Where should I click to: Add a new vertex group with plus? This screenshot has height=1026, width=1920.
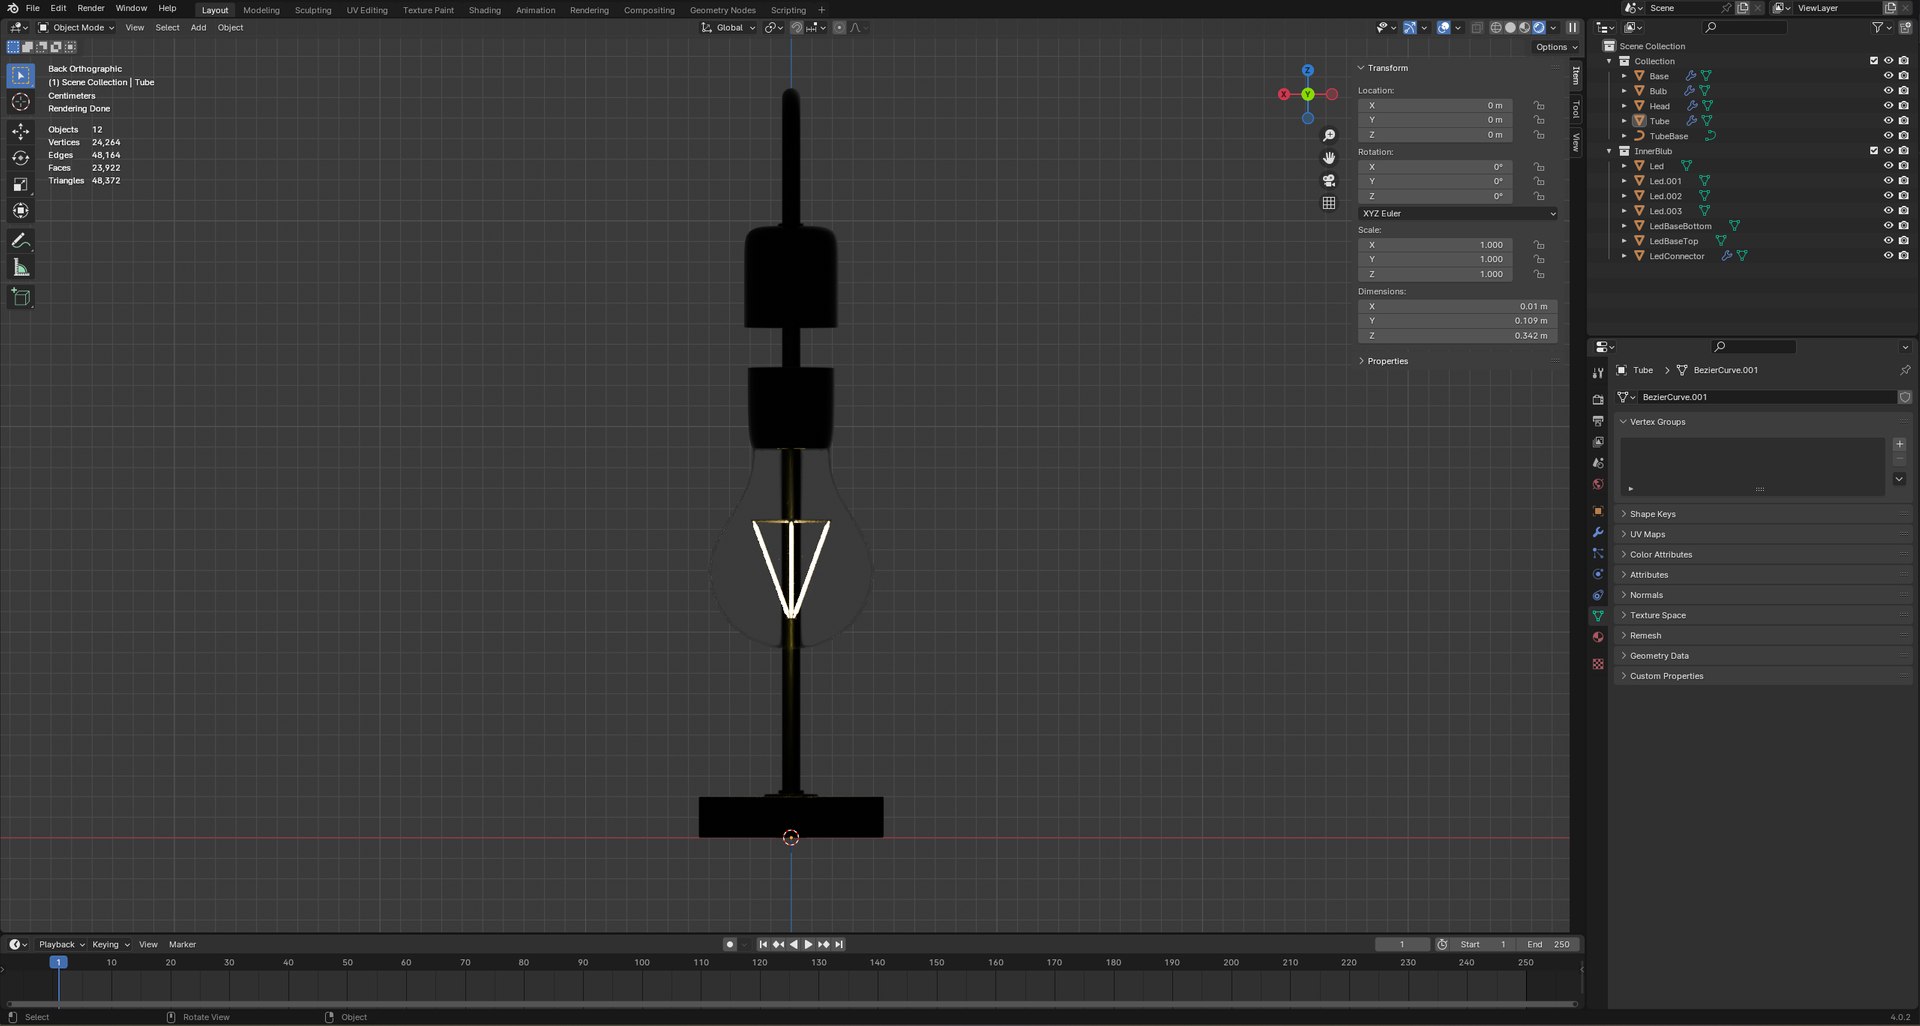tap(1899, 444)
